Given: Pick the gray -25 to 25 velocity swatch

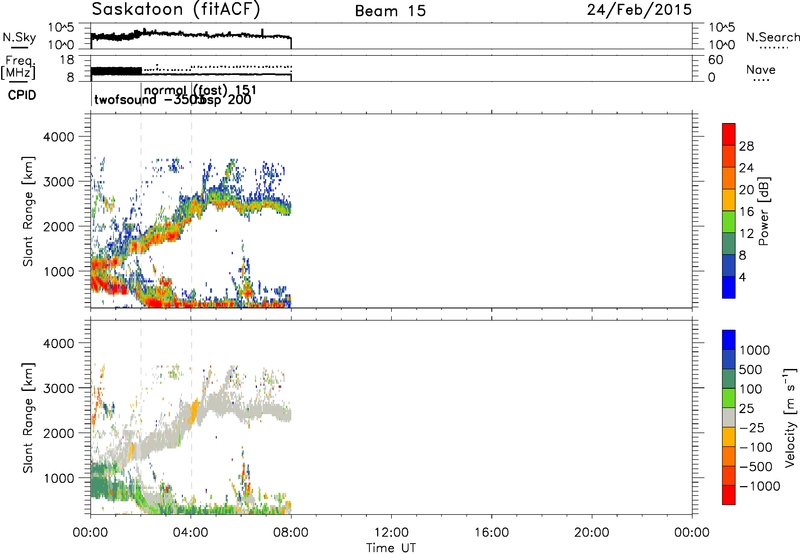Looking at the screenshot, I should pyautogui.click(x=729, y=417).
